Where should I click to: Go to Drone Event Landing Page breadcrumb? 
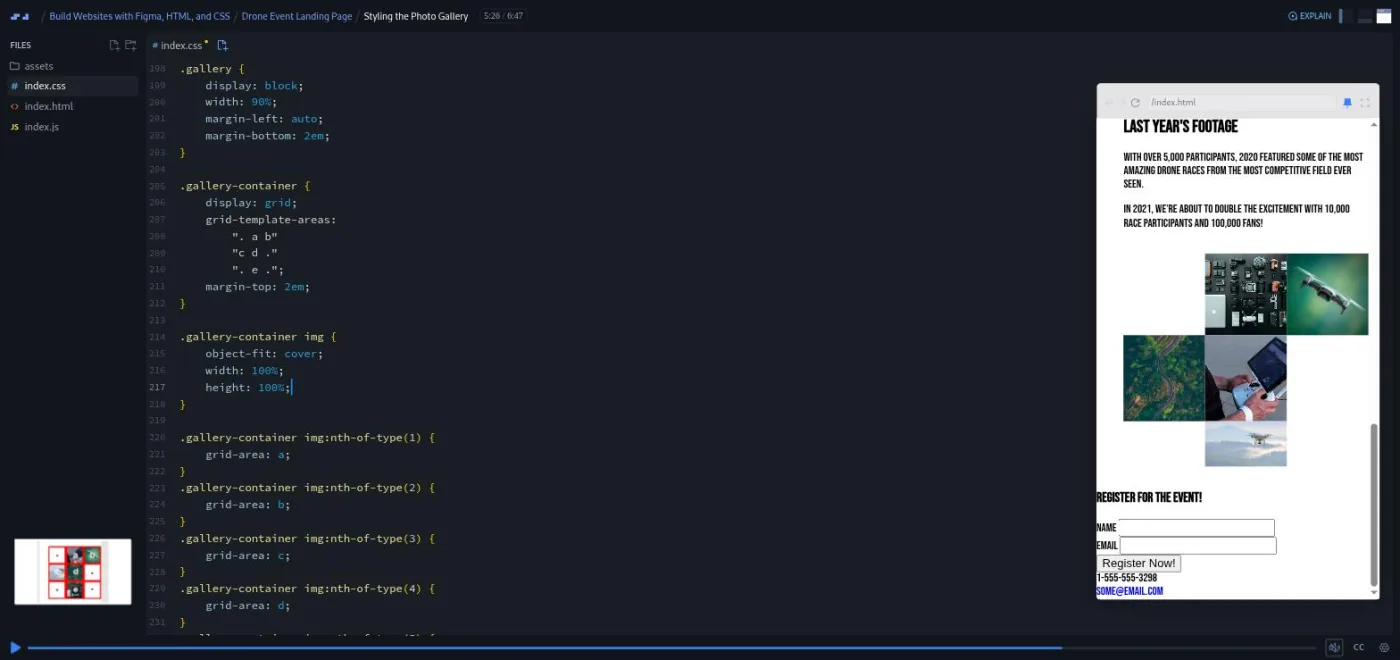(296, 16)
